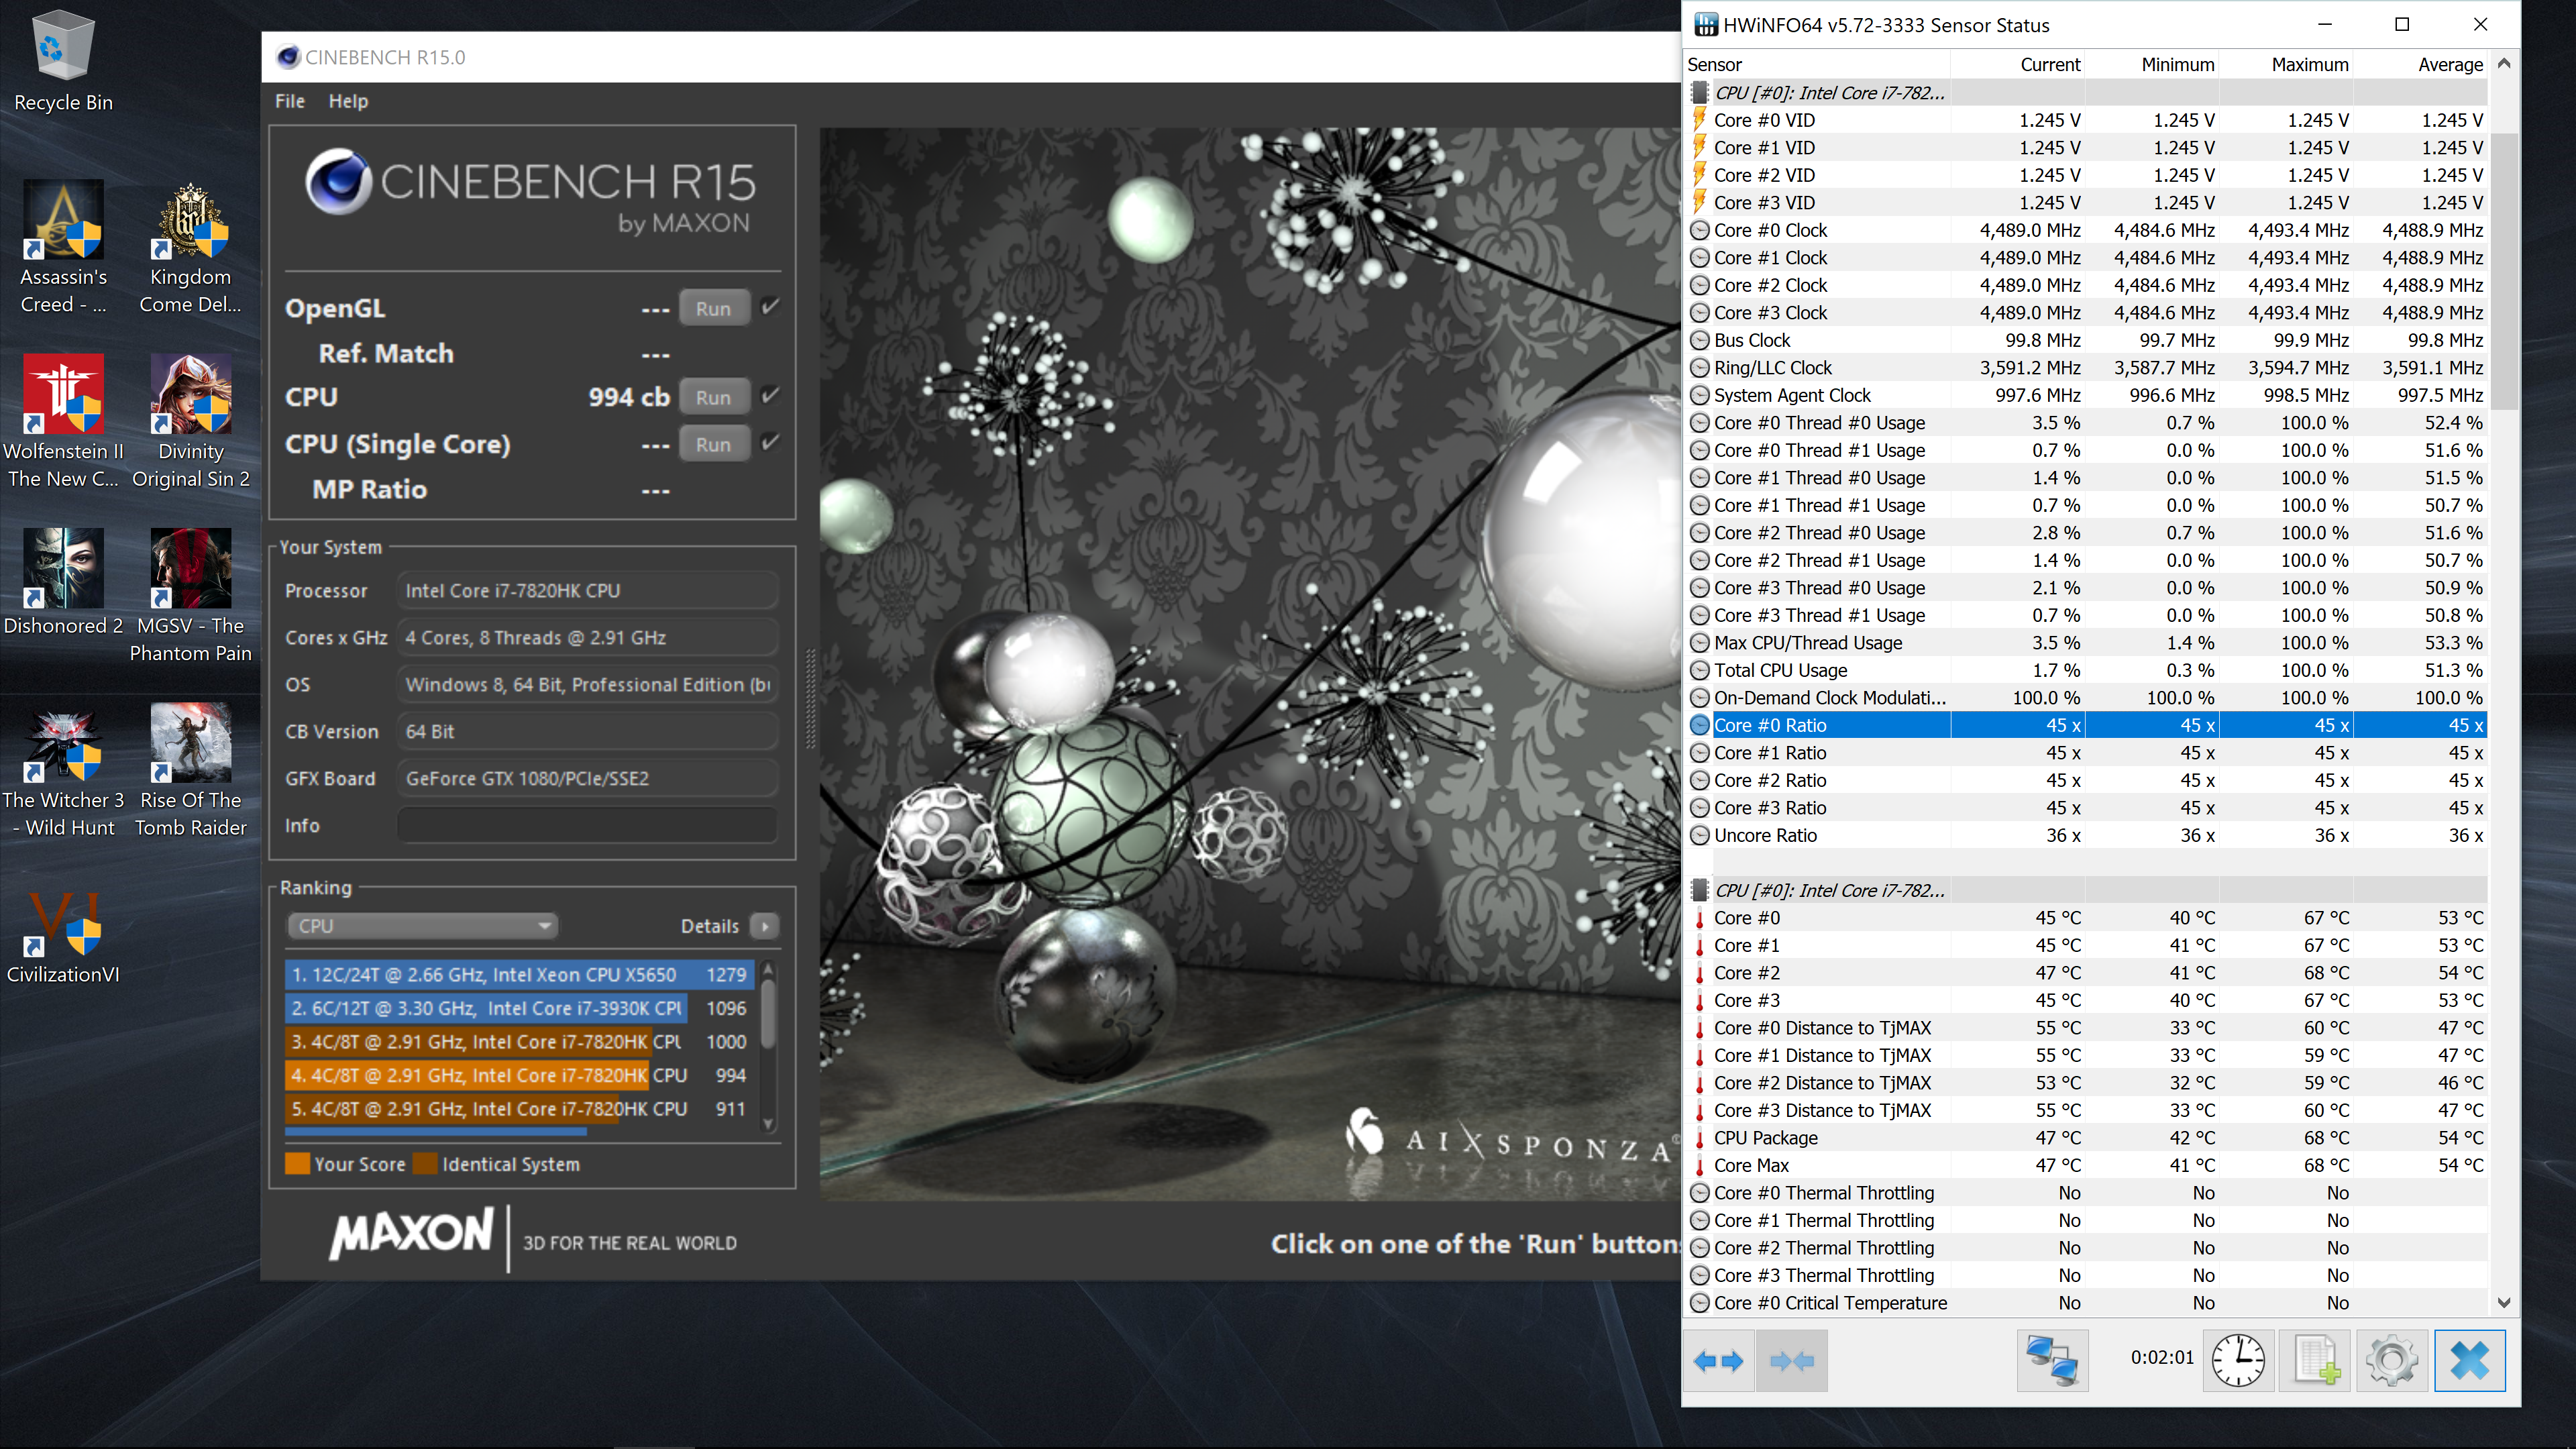This screenshot has width=2576, height=1449.
Task: Click the Minimum column header
Action: [2151, 64]
